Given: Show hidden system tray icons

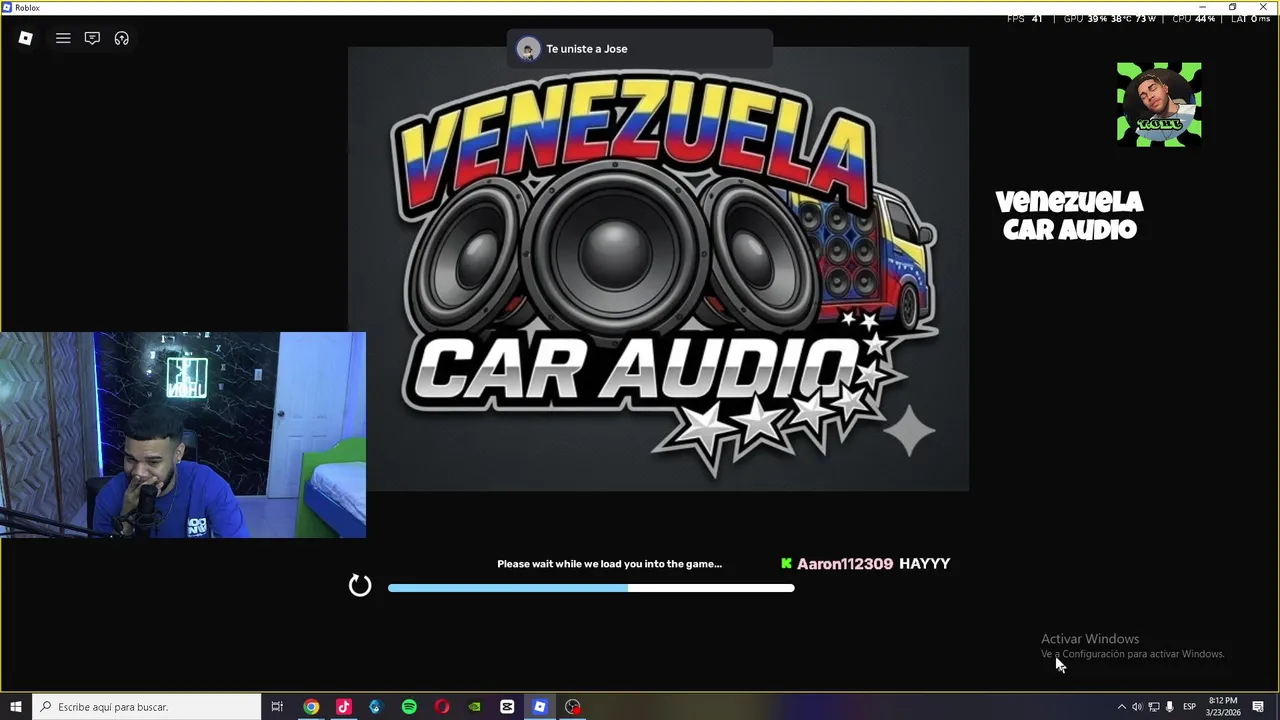Looking at the screenshot, I should [x=1121, y=707].
